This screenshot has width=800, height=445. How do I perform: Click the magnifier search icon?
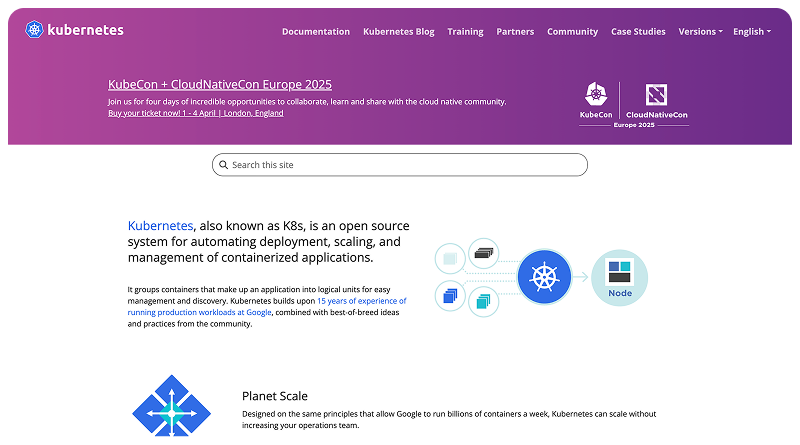pos(223,165)
